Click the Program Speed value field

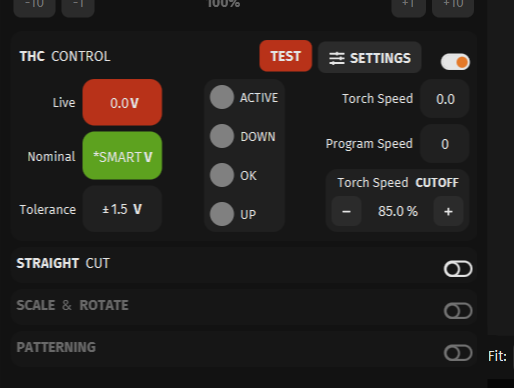[445, 144]
